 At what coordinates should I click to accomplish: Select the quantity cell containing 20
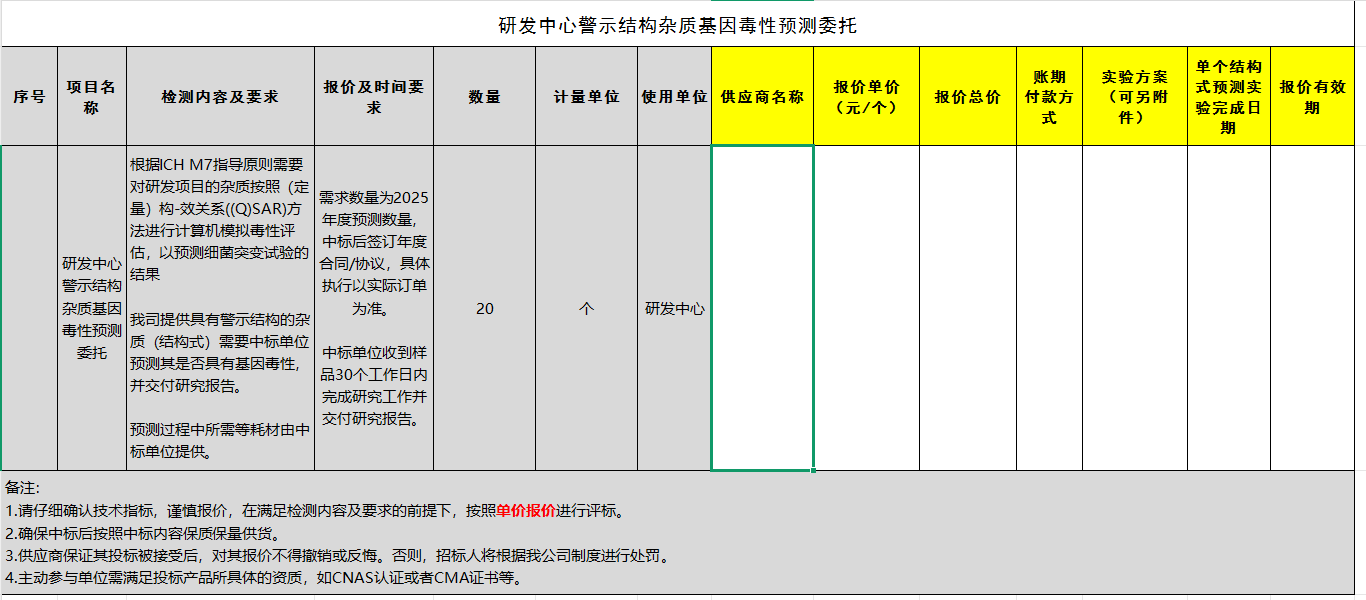click(485, 309)
